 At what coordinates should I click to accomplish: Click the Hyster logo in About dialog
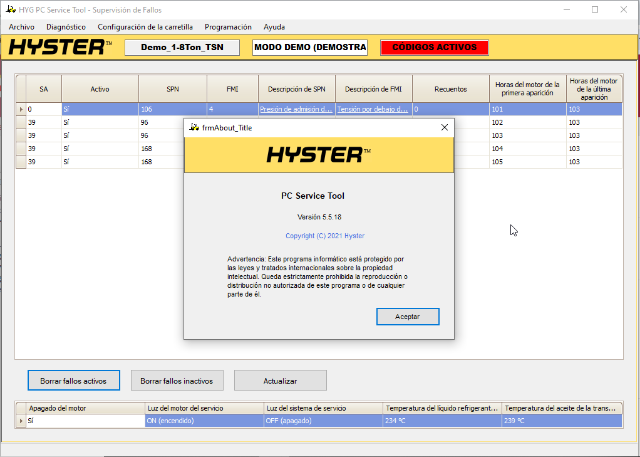pos(319,155)
